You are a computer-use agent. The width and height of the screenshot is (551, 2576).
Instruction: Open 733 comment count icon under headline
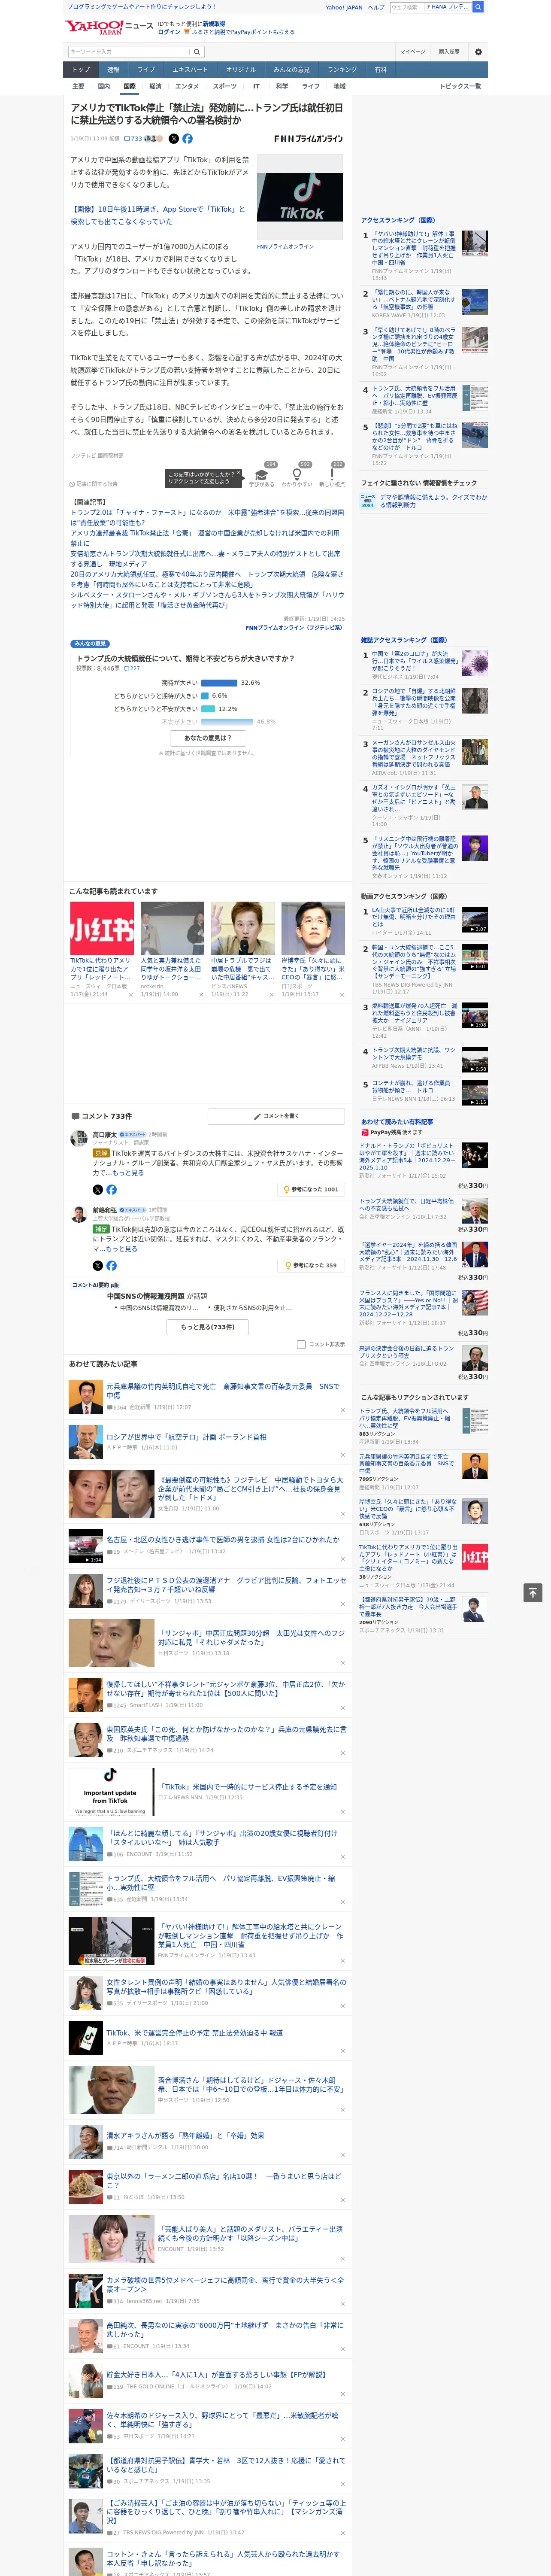[x=133, y=139]
